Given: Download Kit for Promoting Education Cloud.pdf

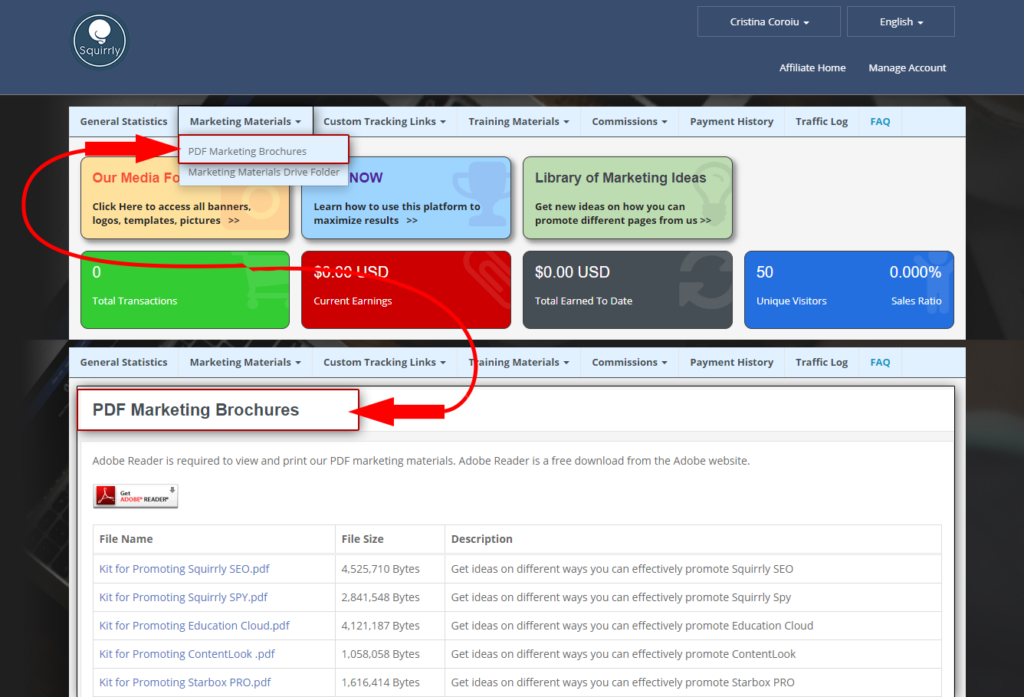Looking at the screenshot, I should coord(195,626).
